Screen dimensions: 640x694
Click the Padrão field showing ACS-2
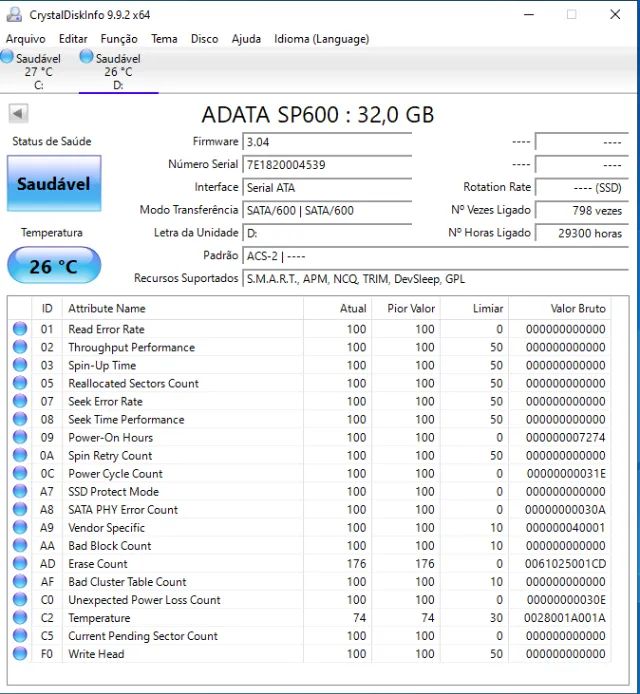tap(436, 256)
